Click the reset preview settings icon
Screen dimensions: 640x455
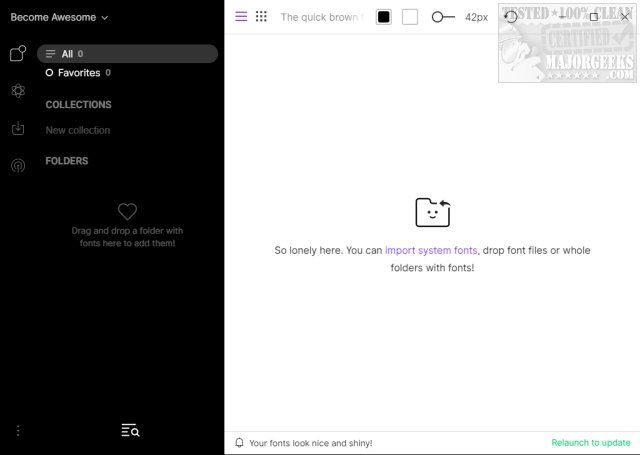tap(510, 17)
